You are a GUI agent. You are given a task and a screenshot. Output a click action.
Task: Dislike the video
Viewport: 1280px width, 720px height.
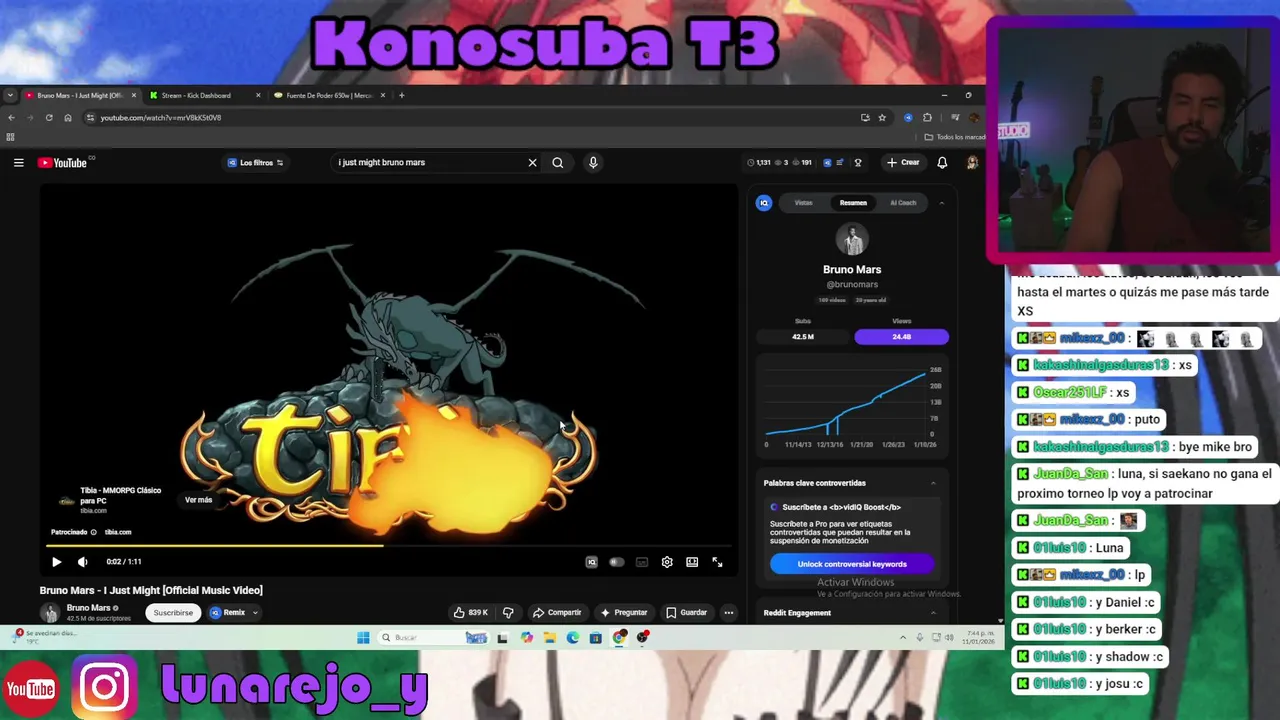point(508,612)
